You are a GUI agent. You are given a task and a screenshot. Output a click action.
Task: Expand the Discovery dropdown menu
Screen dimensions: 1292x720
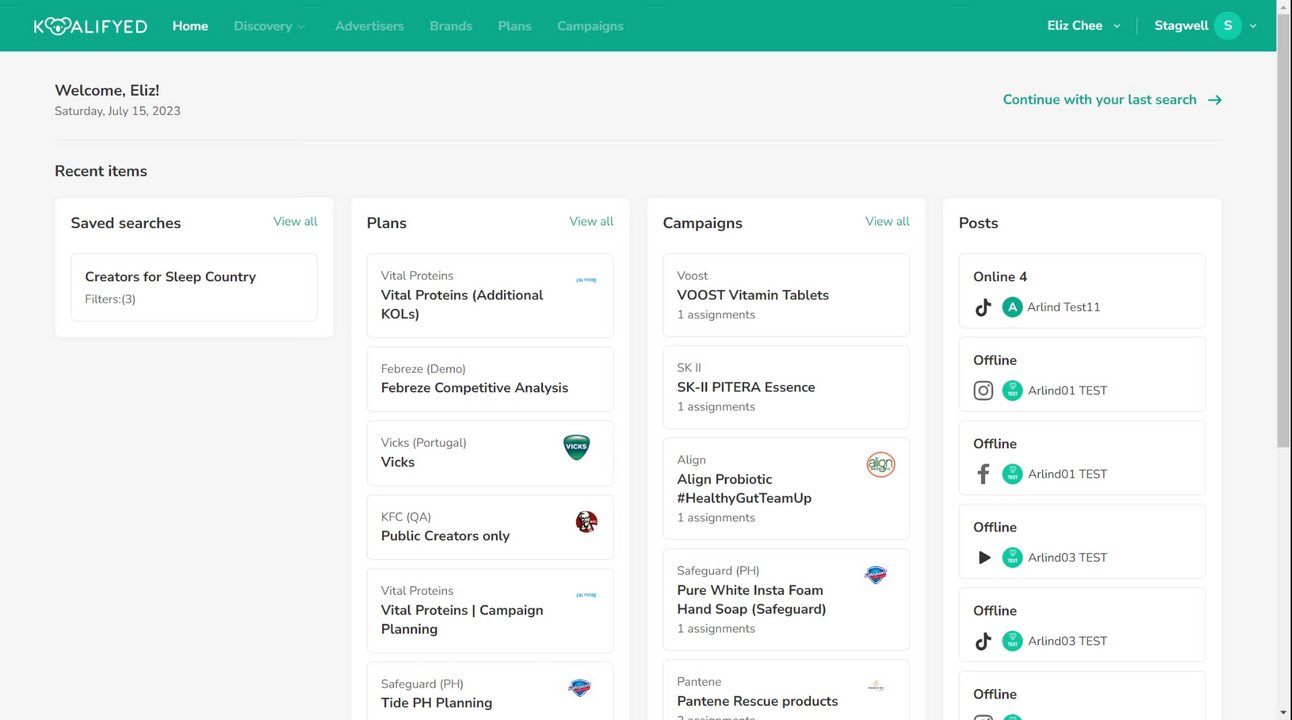pyautogui.click(x=270, y=26)
